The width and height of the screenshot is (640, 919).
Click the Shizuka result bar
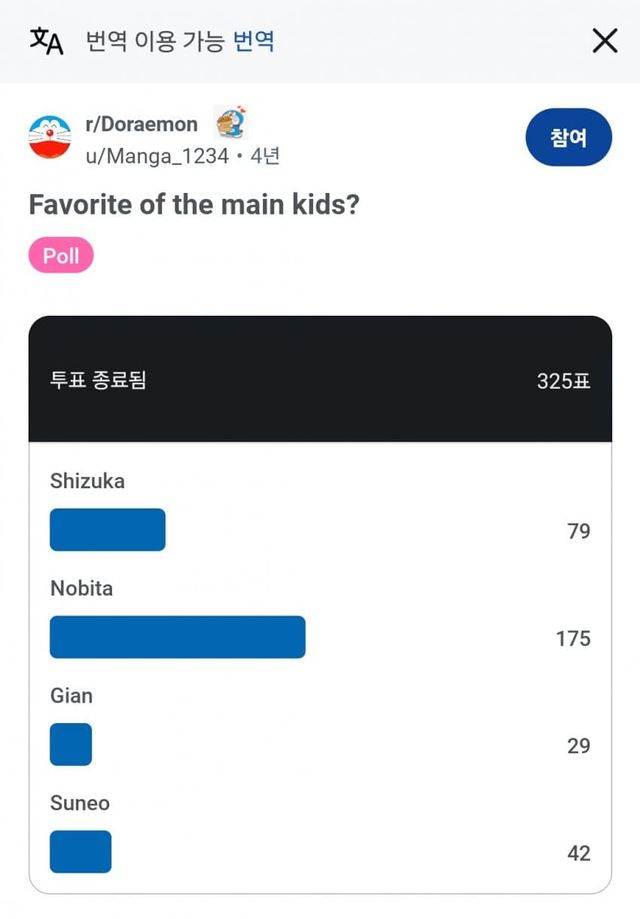(107, 530)
